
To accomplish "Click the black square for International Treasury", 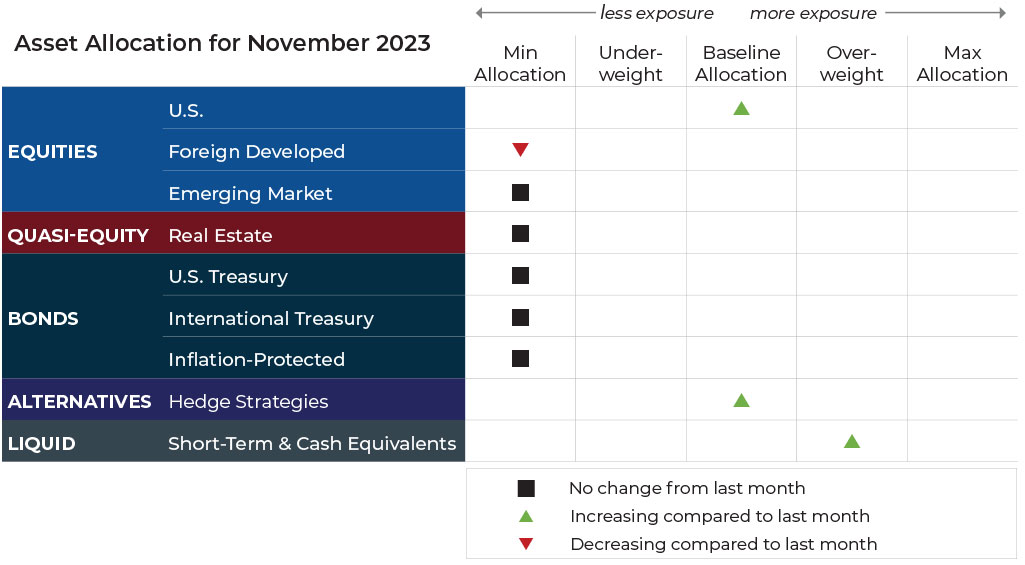I will point(520,318).
